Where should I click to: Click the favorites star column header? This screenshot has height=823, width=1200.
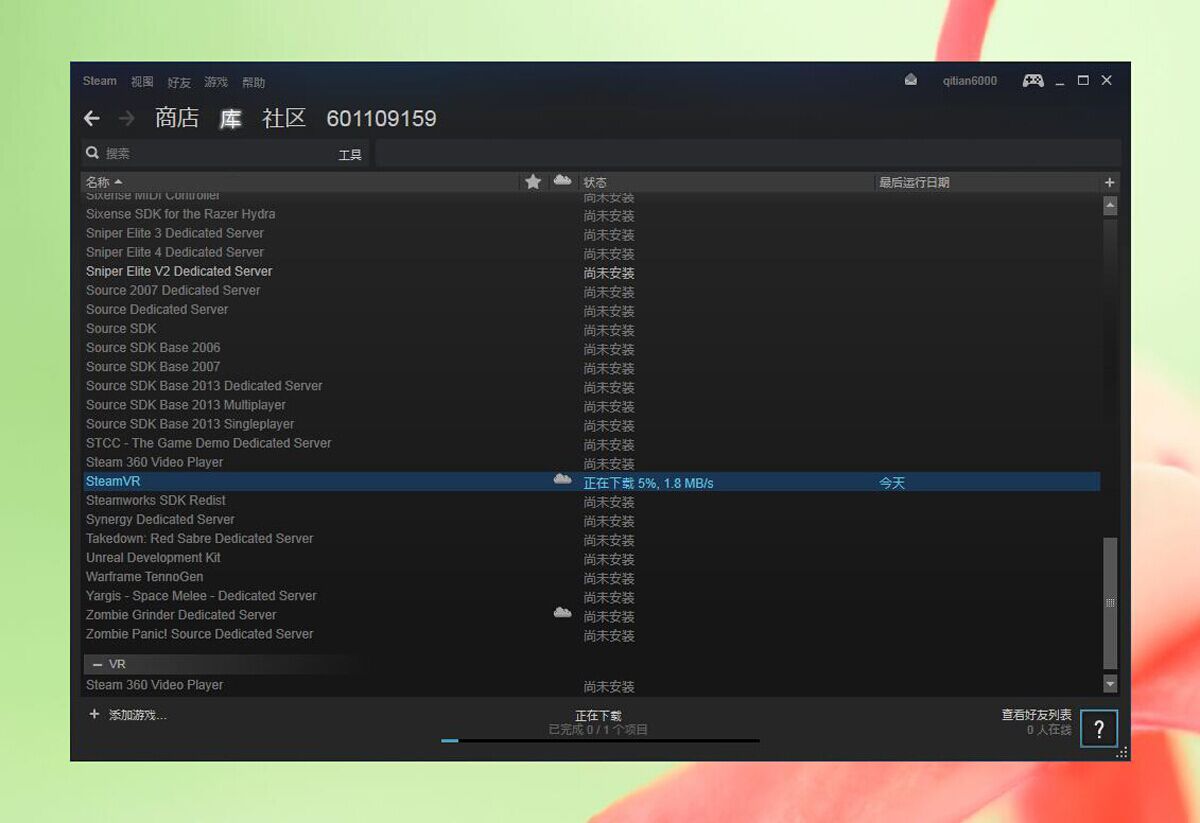pos(533,182)
